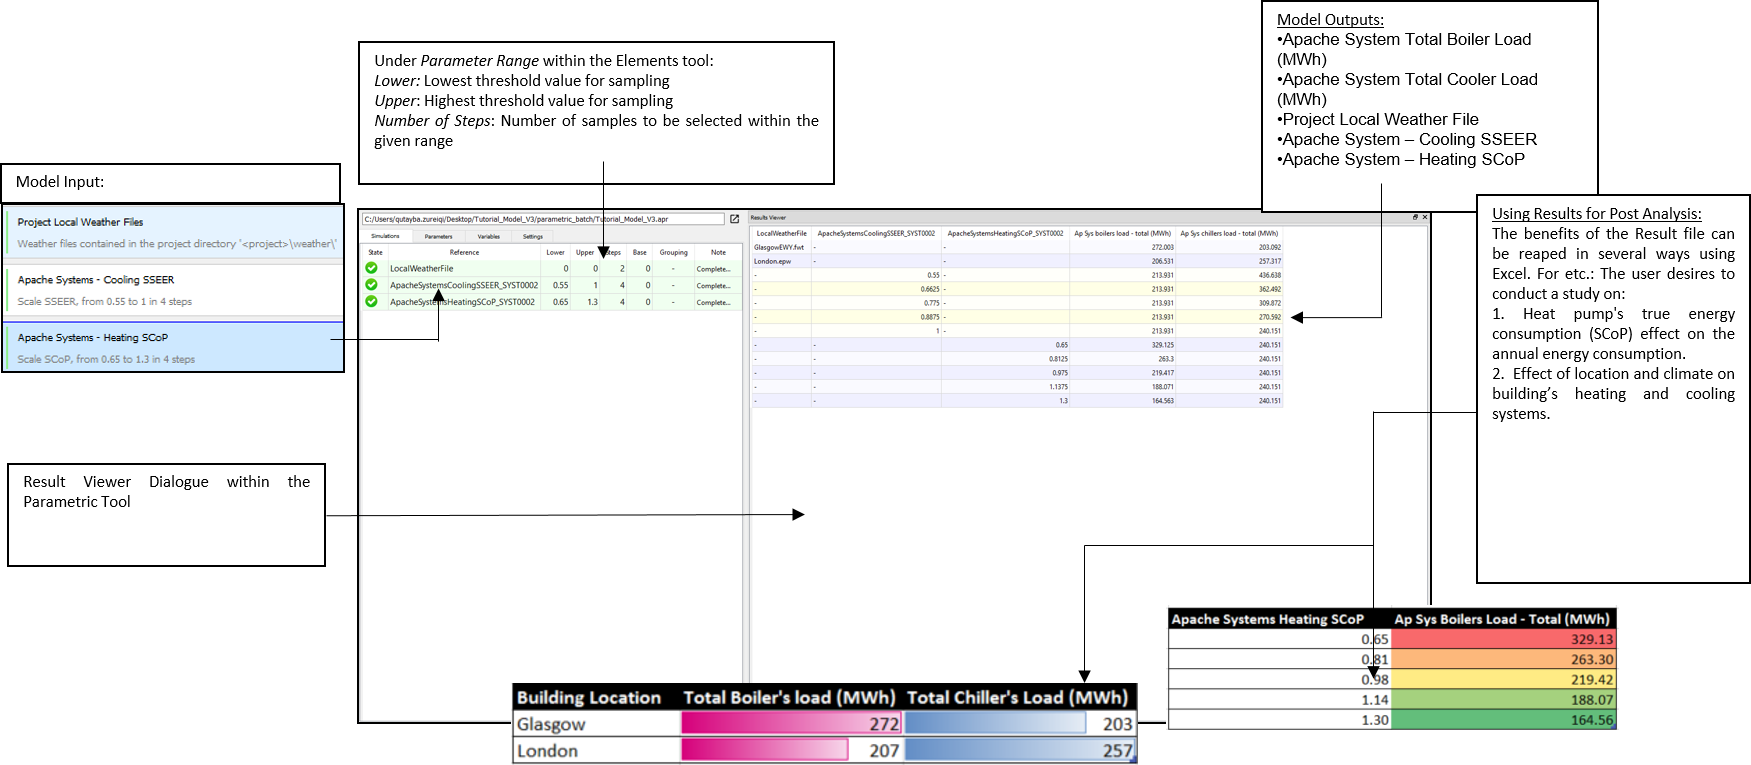The width and height of the screenshot is (1751, 765).
Task: Click green check icon for LocalWeatherFile row
Action: pos(372,268)
